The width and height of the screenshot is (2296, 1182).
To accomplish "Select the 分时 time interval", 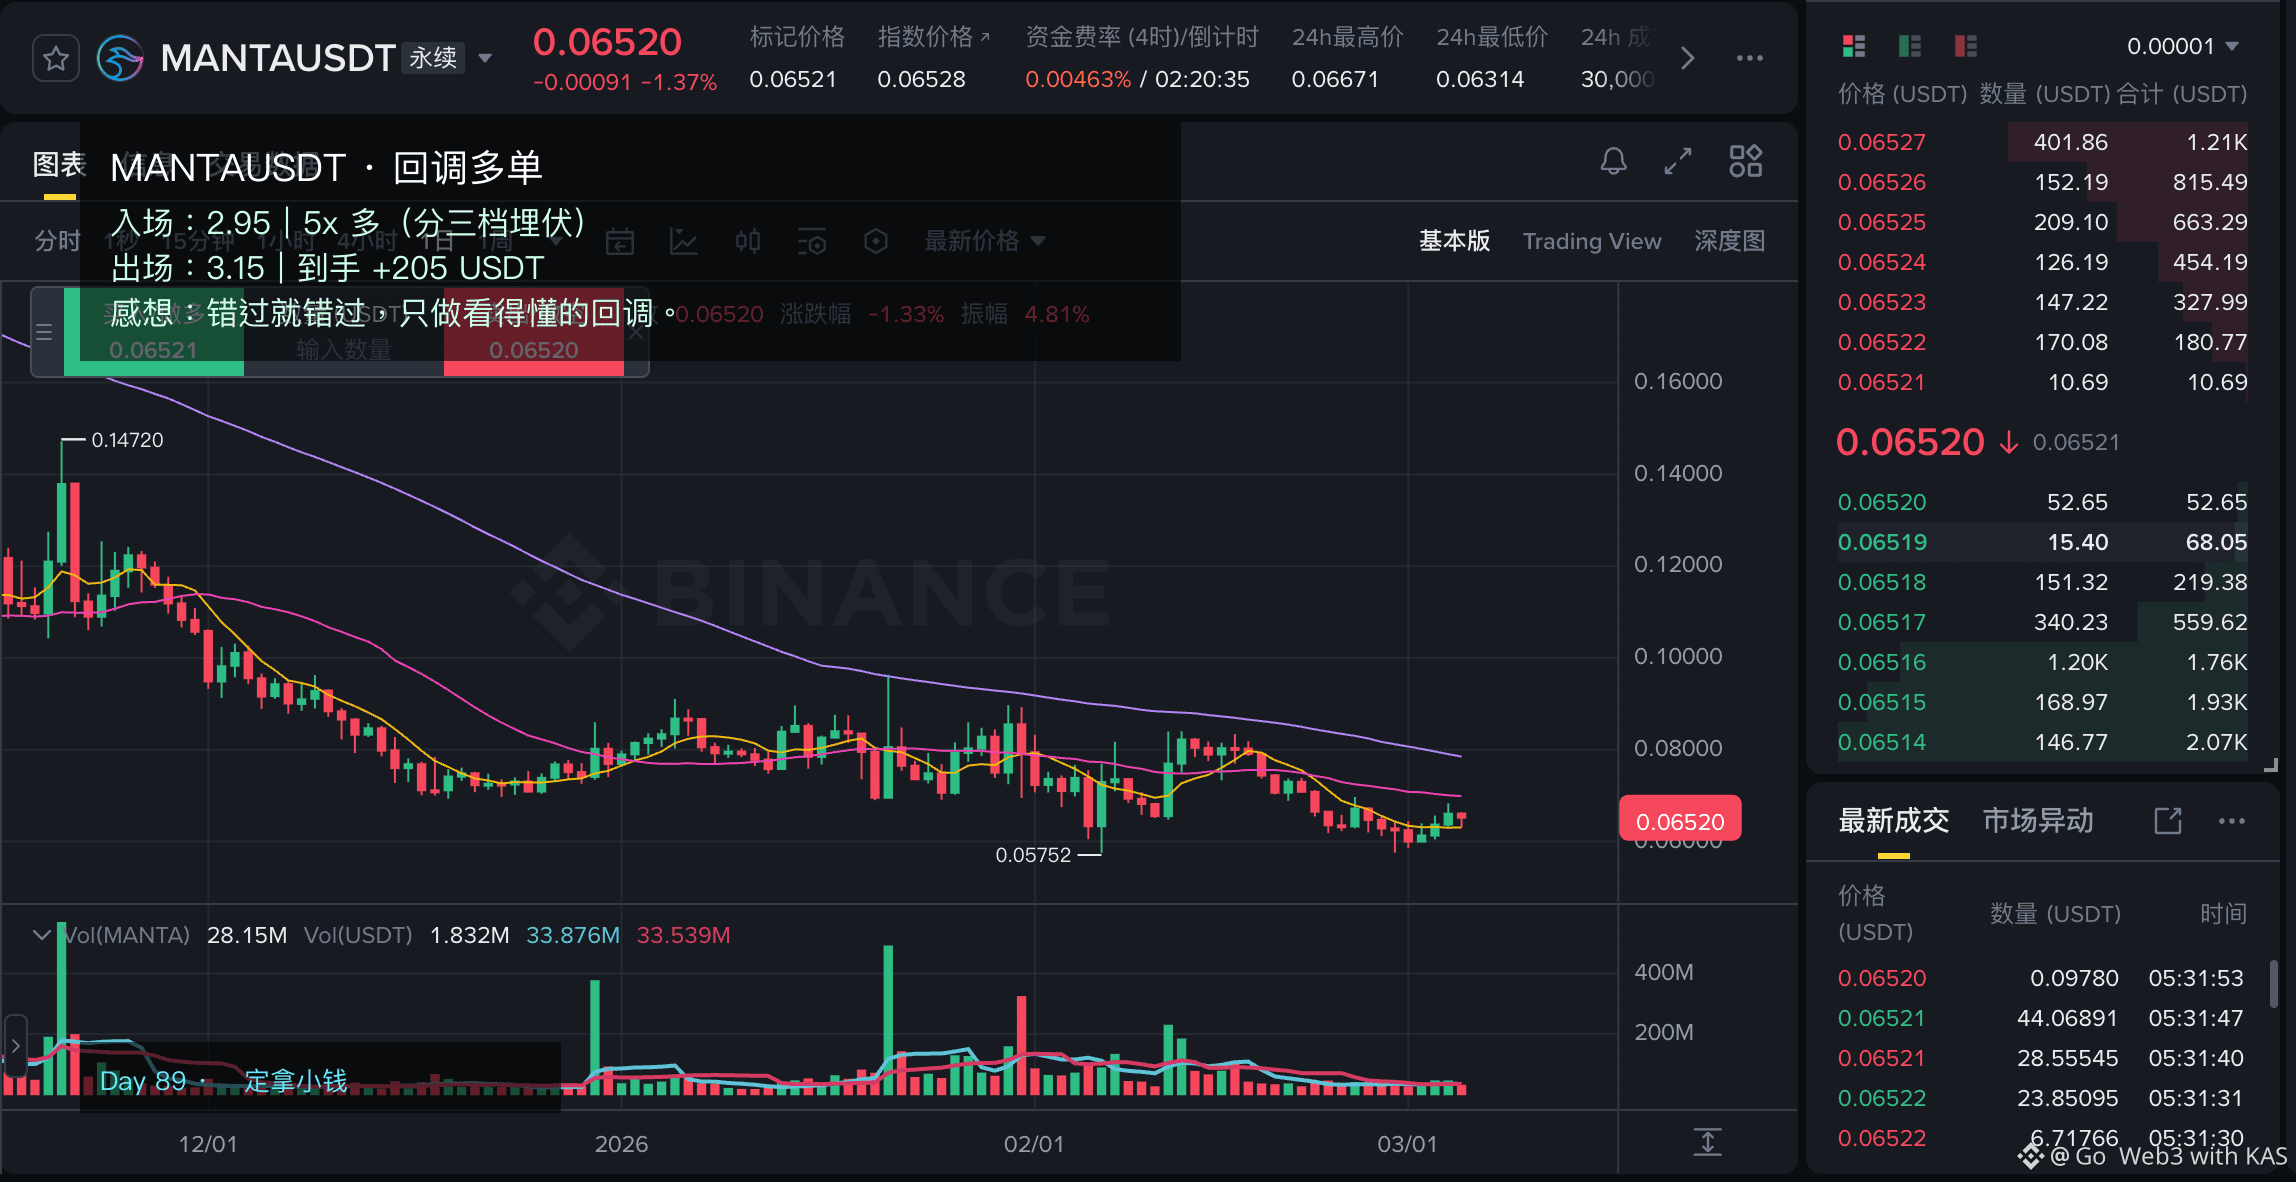I will coord(57,241).
